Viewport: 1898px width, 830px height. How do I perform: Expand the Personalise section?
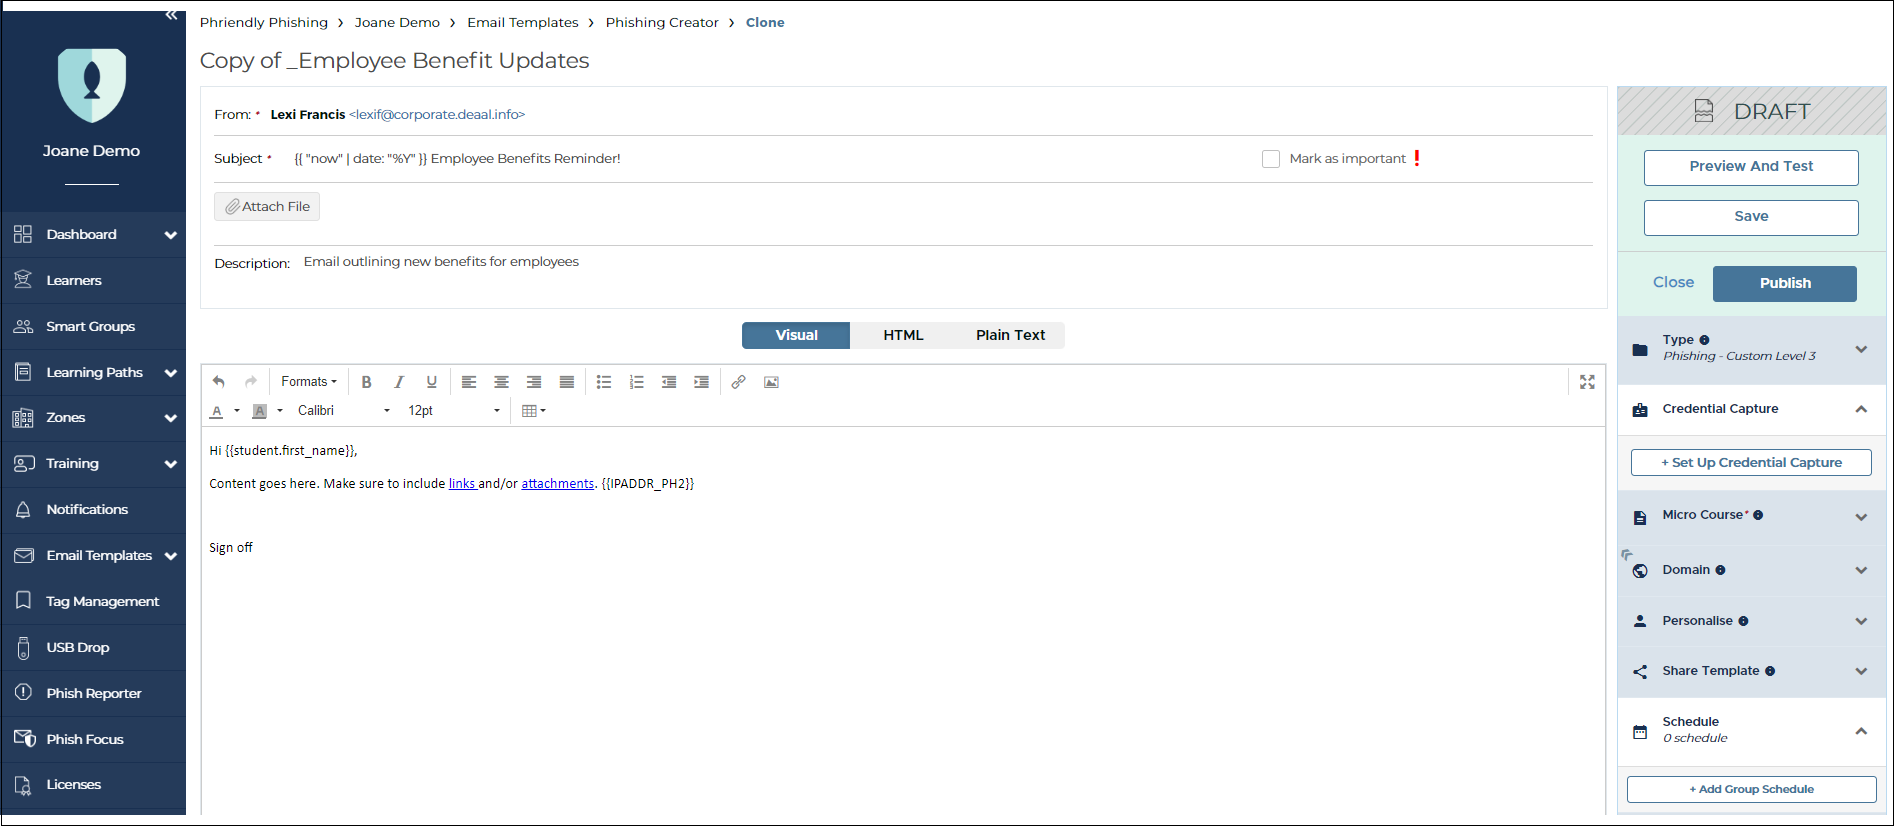(x=1863, y=621)
